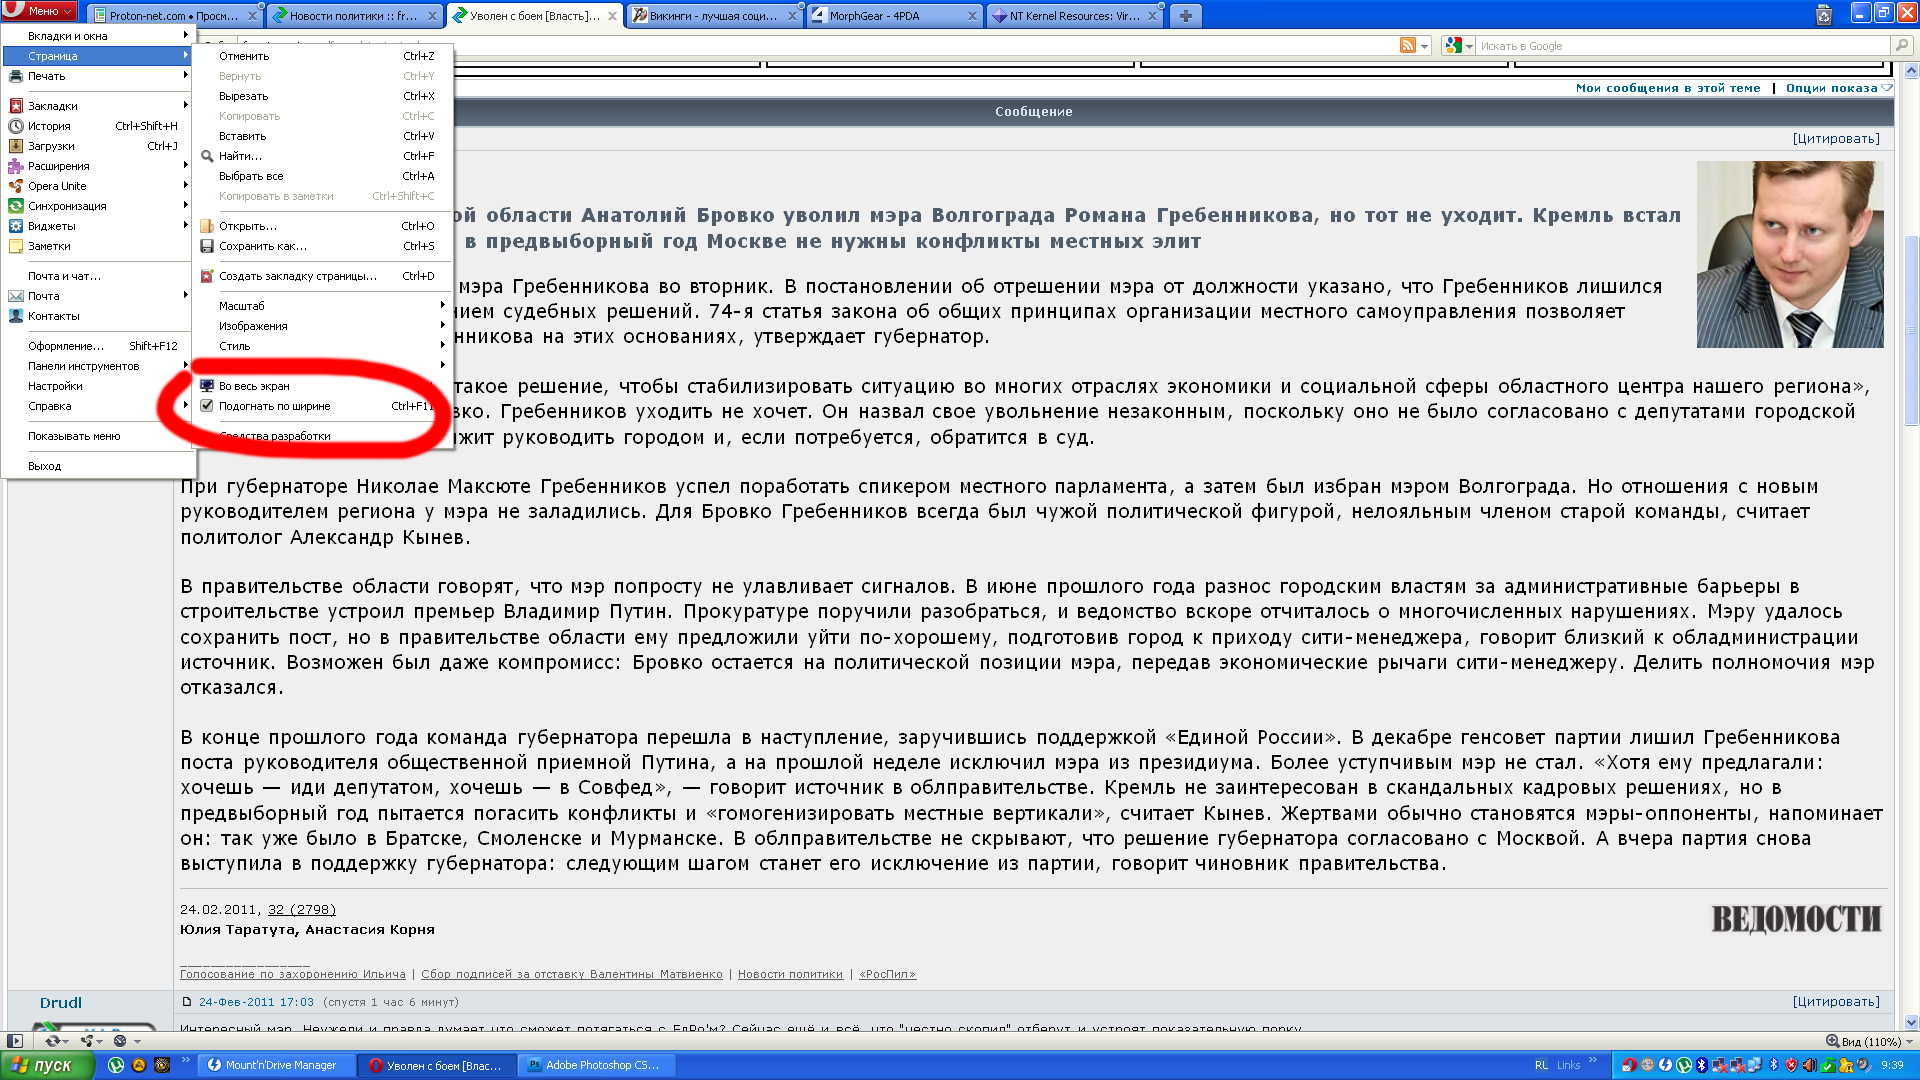Open Google search engine dropdown

click(1459, 45)
